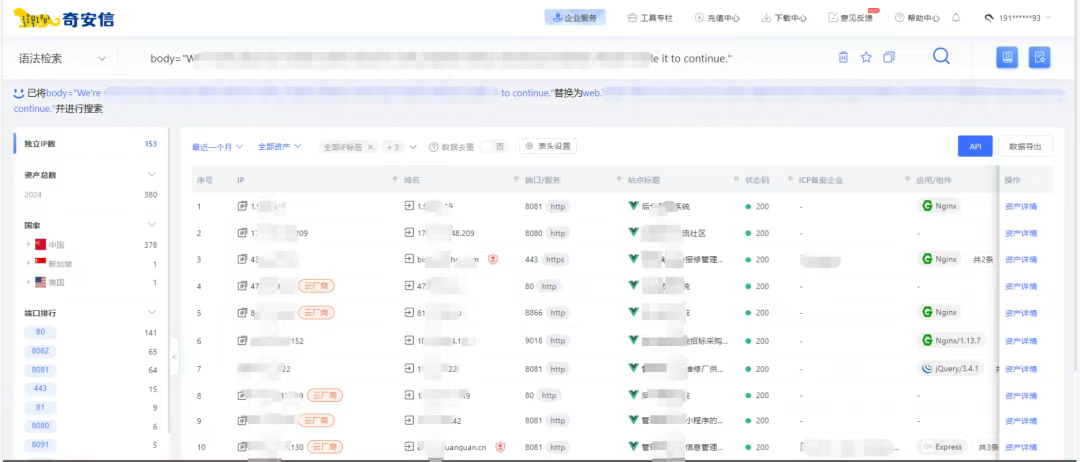
Task: Open domain link icon in row 3
Action: (409, 259)
